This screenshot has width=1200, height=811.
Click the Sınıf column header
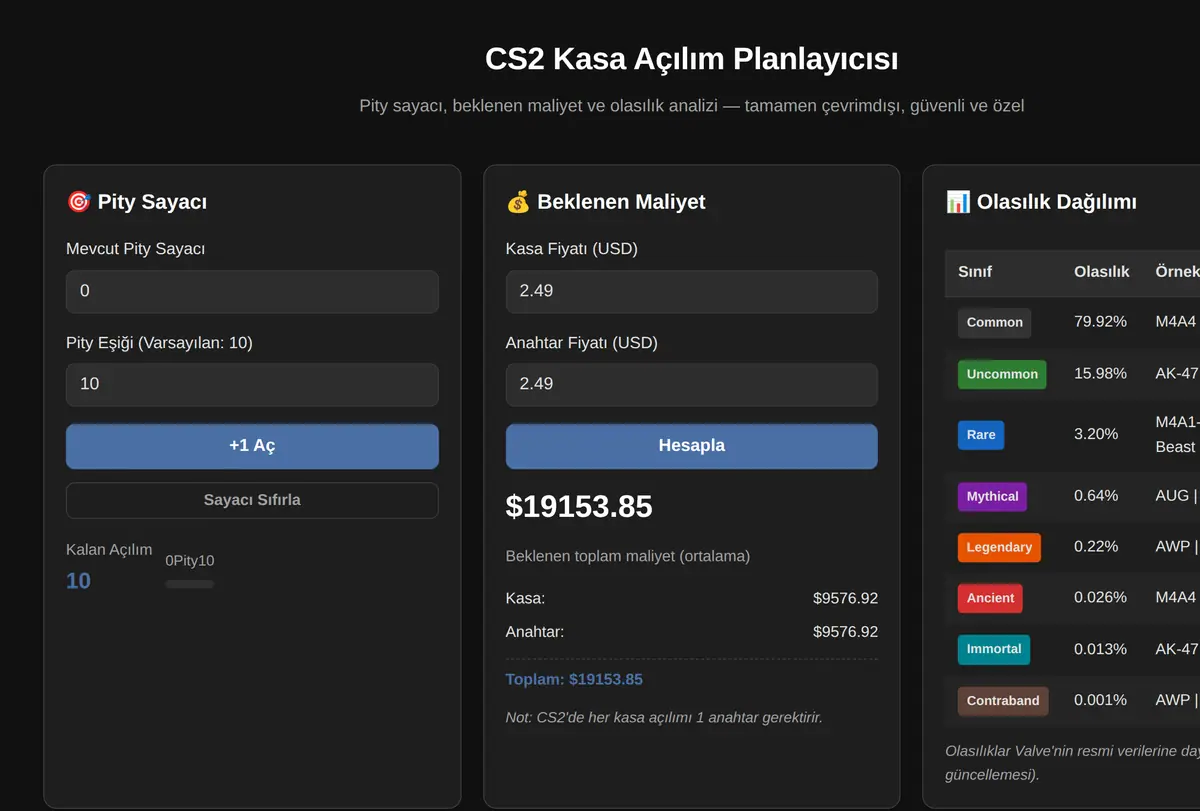coord(975,271)
